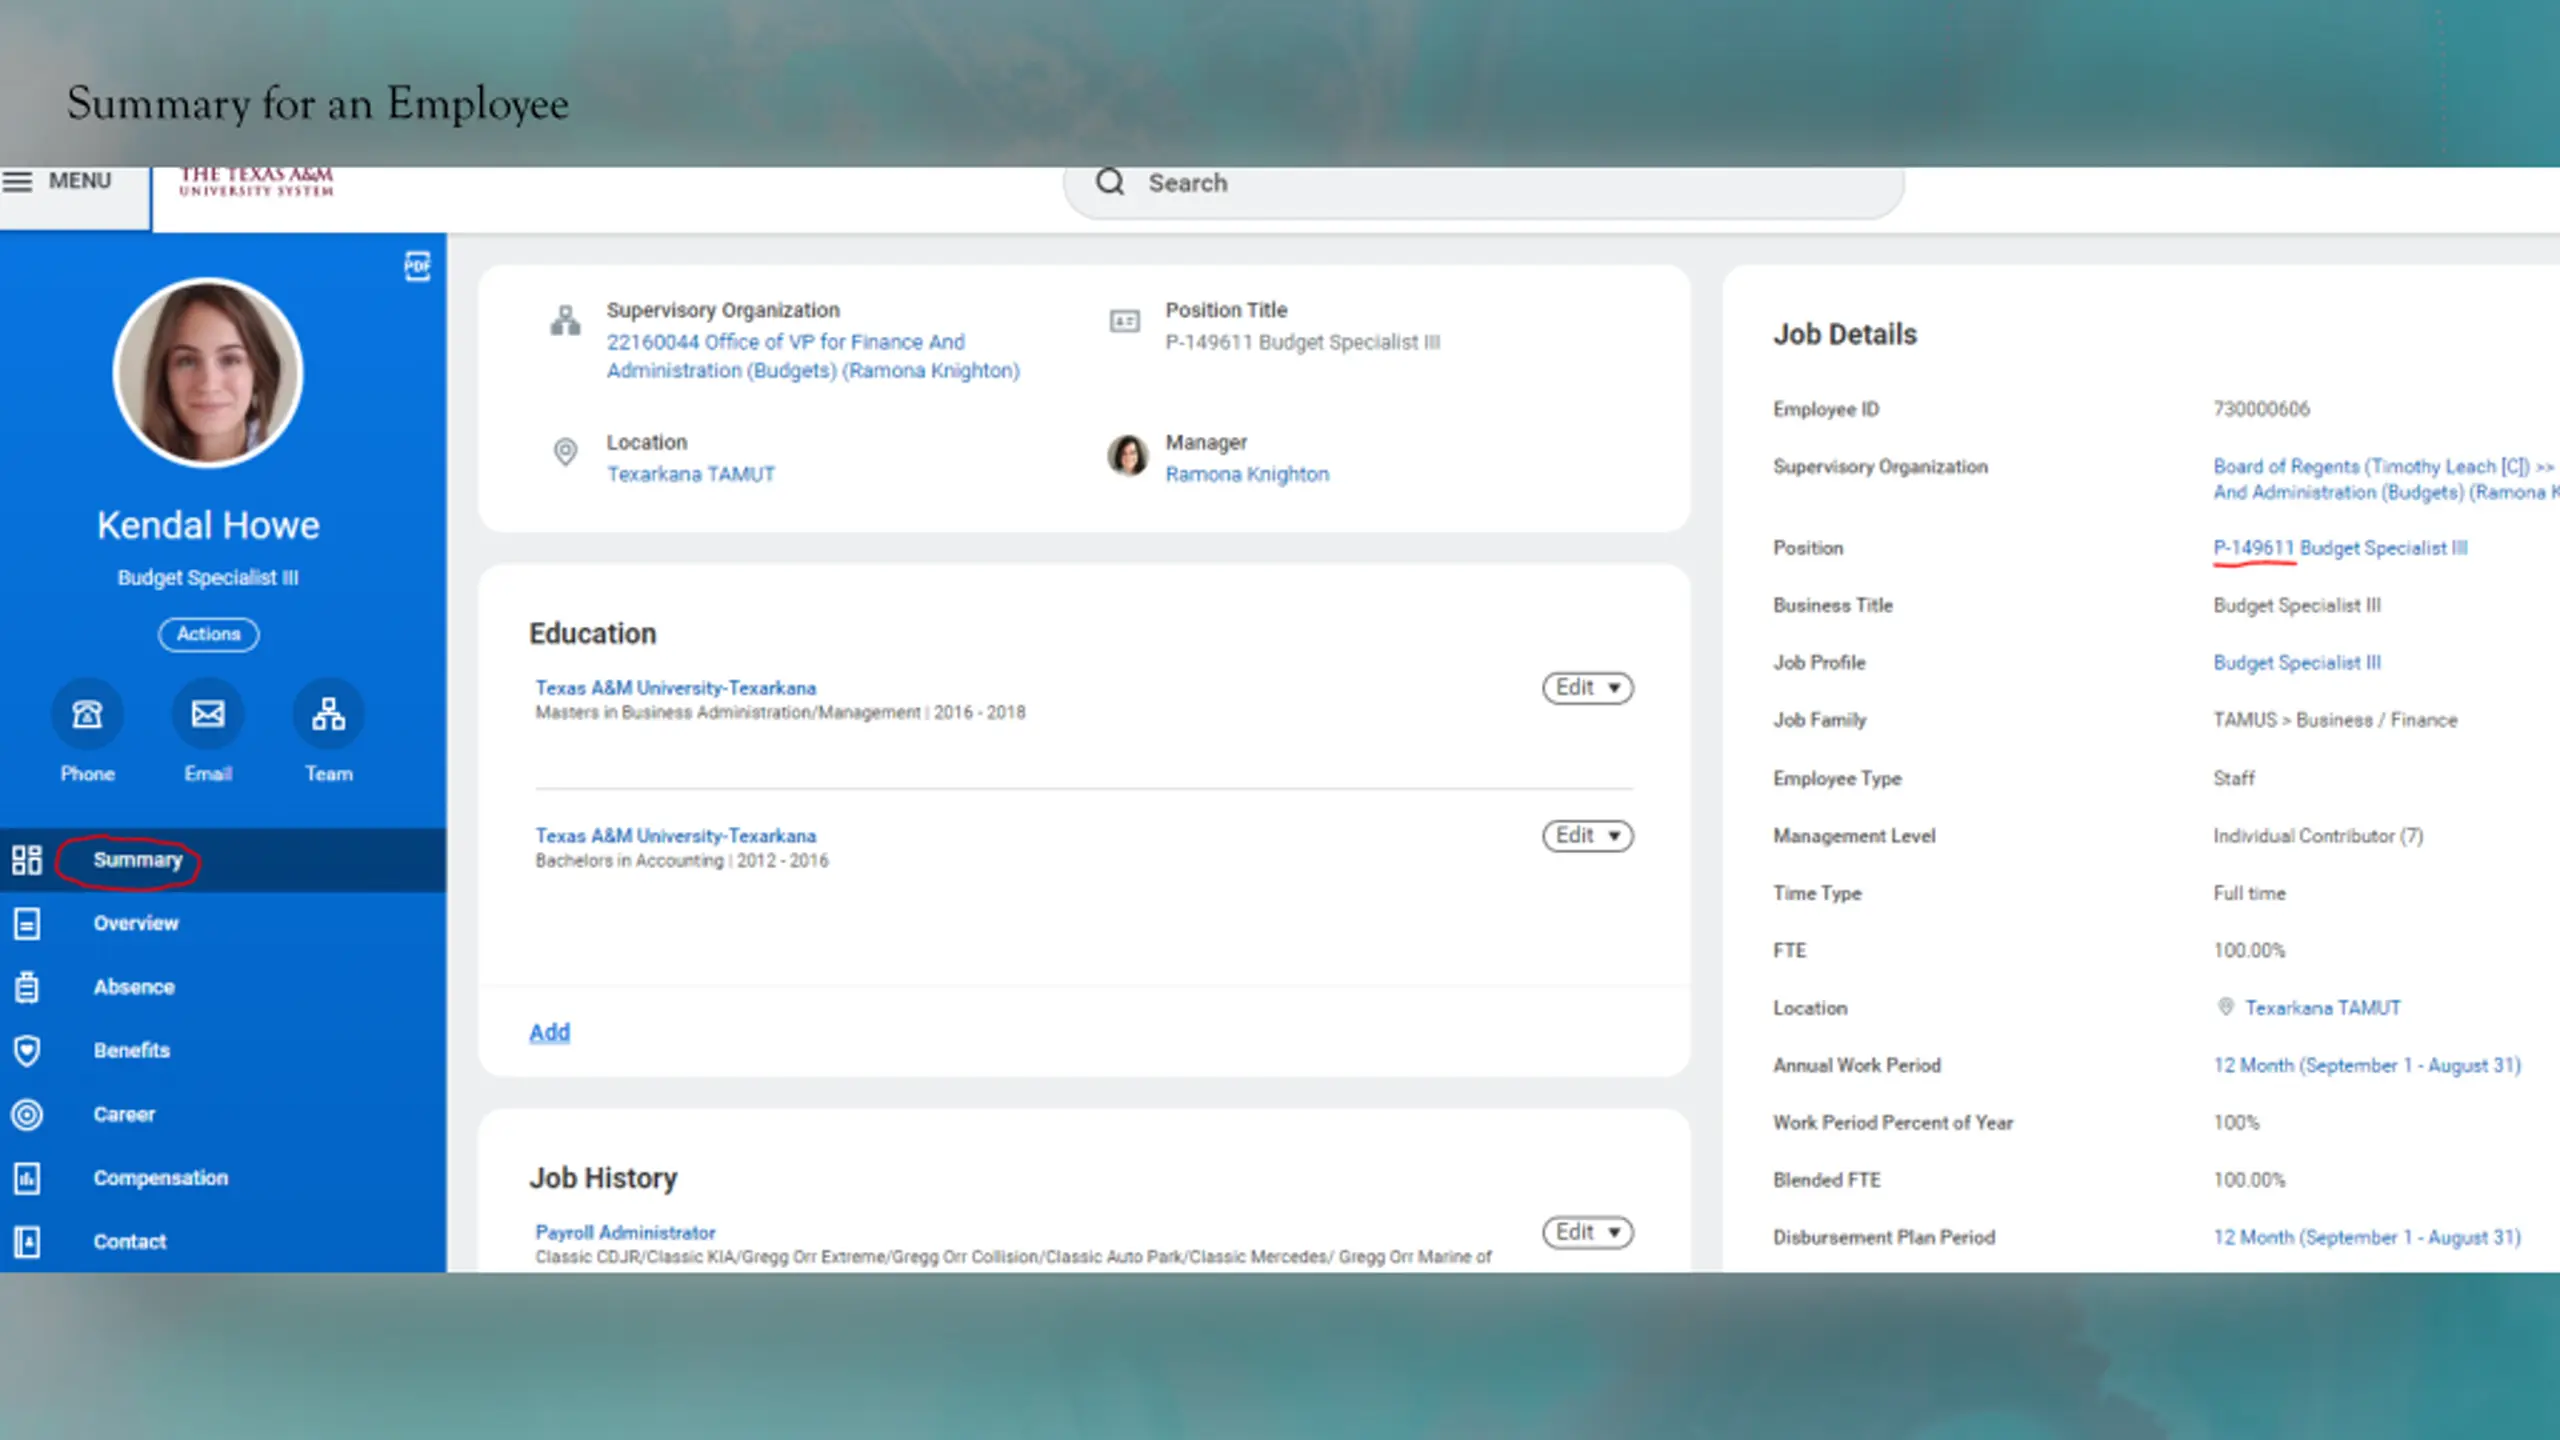The height and width of the screenshot is (1440, 2560).
Task: Click the Benefits shield icon
Action: pyautogui.click(x=27, y=1050)
